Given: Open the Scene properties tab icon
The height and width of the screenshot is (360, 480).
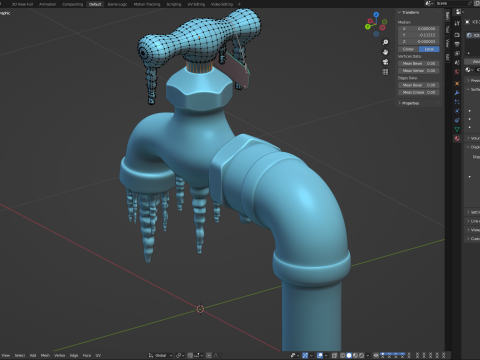Looking at the screenshot, I should click(x=457, y=62).
